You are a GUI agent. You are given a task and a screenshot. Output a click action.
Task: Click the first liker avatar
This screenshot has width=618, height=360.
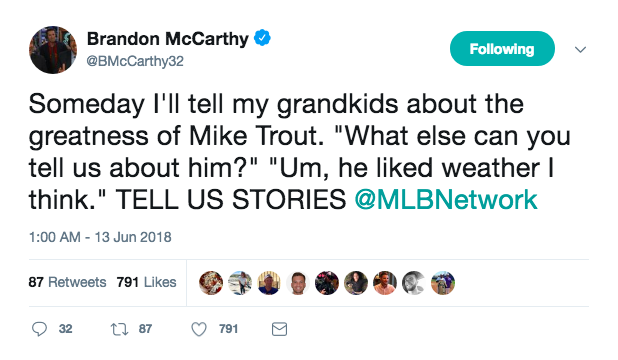211,283
